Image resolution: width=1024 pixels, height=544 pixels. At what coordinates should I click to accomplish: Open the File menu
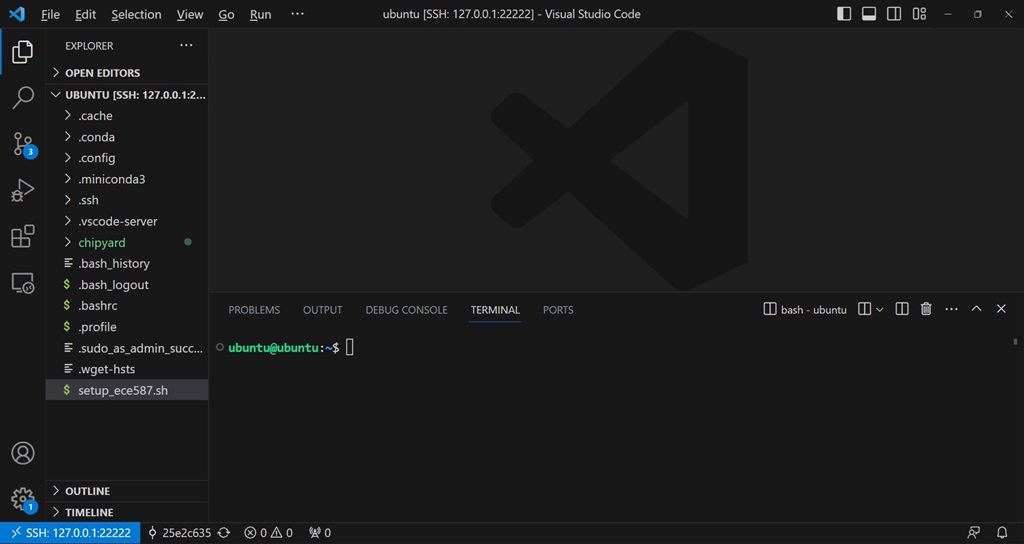[50, 14]
